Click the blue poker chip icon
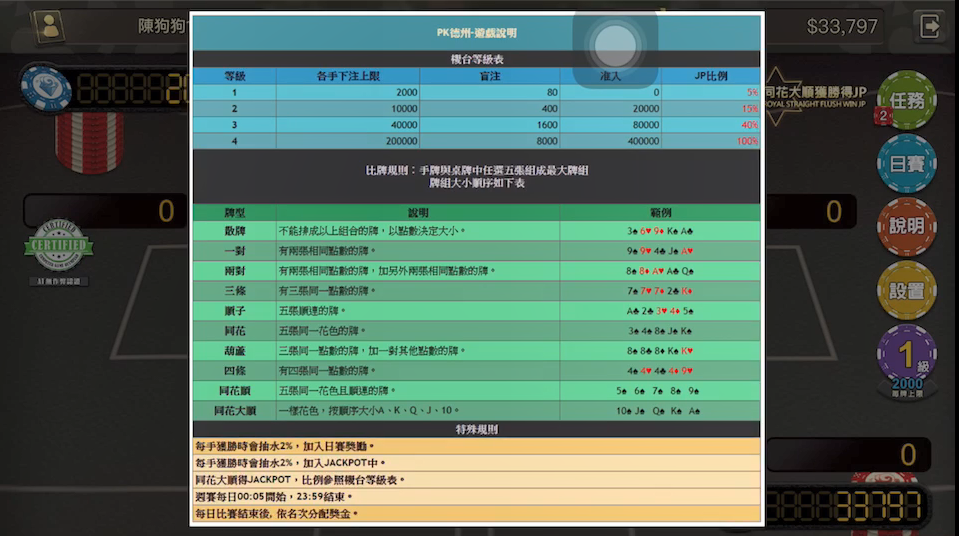The height and width of the screenshot is (536, 959). click(x=46, y=88)
